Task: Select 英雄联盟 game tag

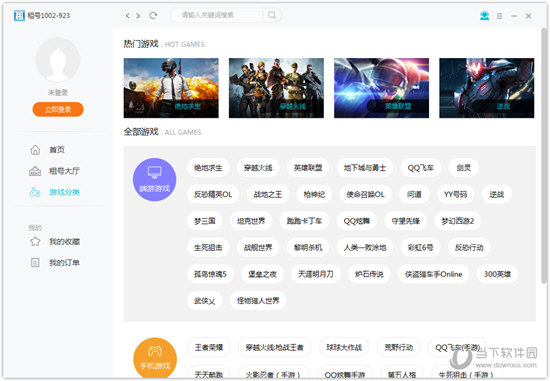Action: tap(308, 168)
